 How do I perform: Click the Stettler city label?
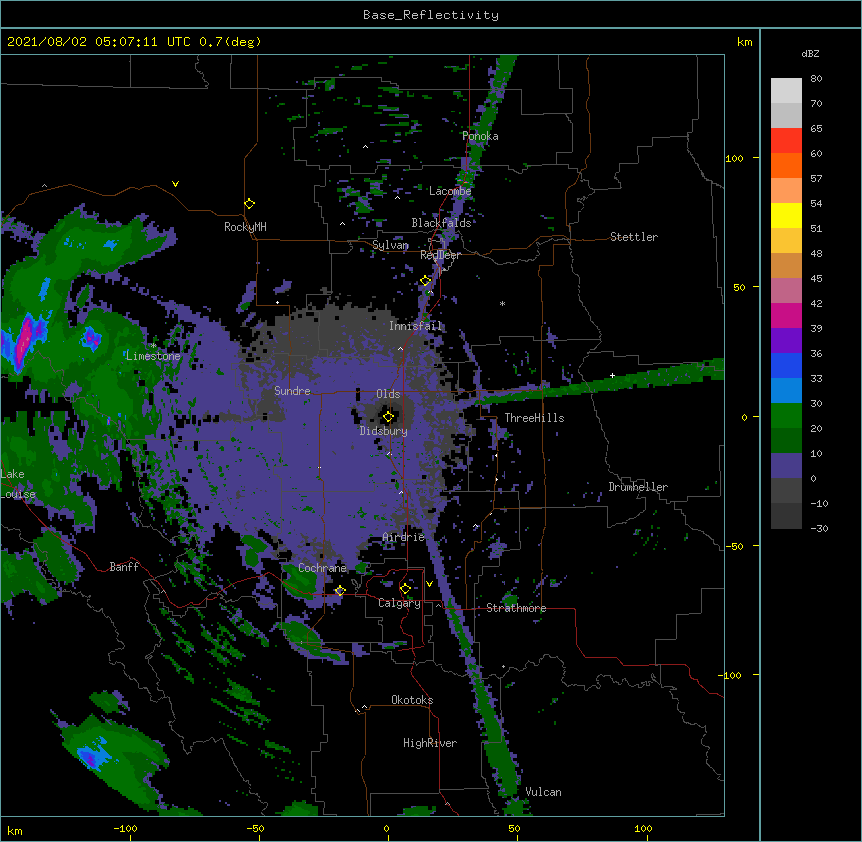coord(634,237)
